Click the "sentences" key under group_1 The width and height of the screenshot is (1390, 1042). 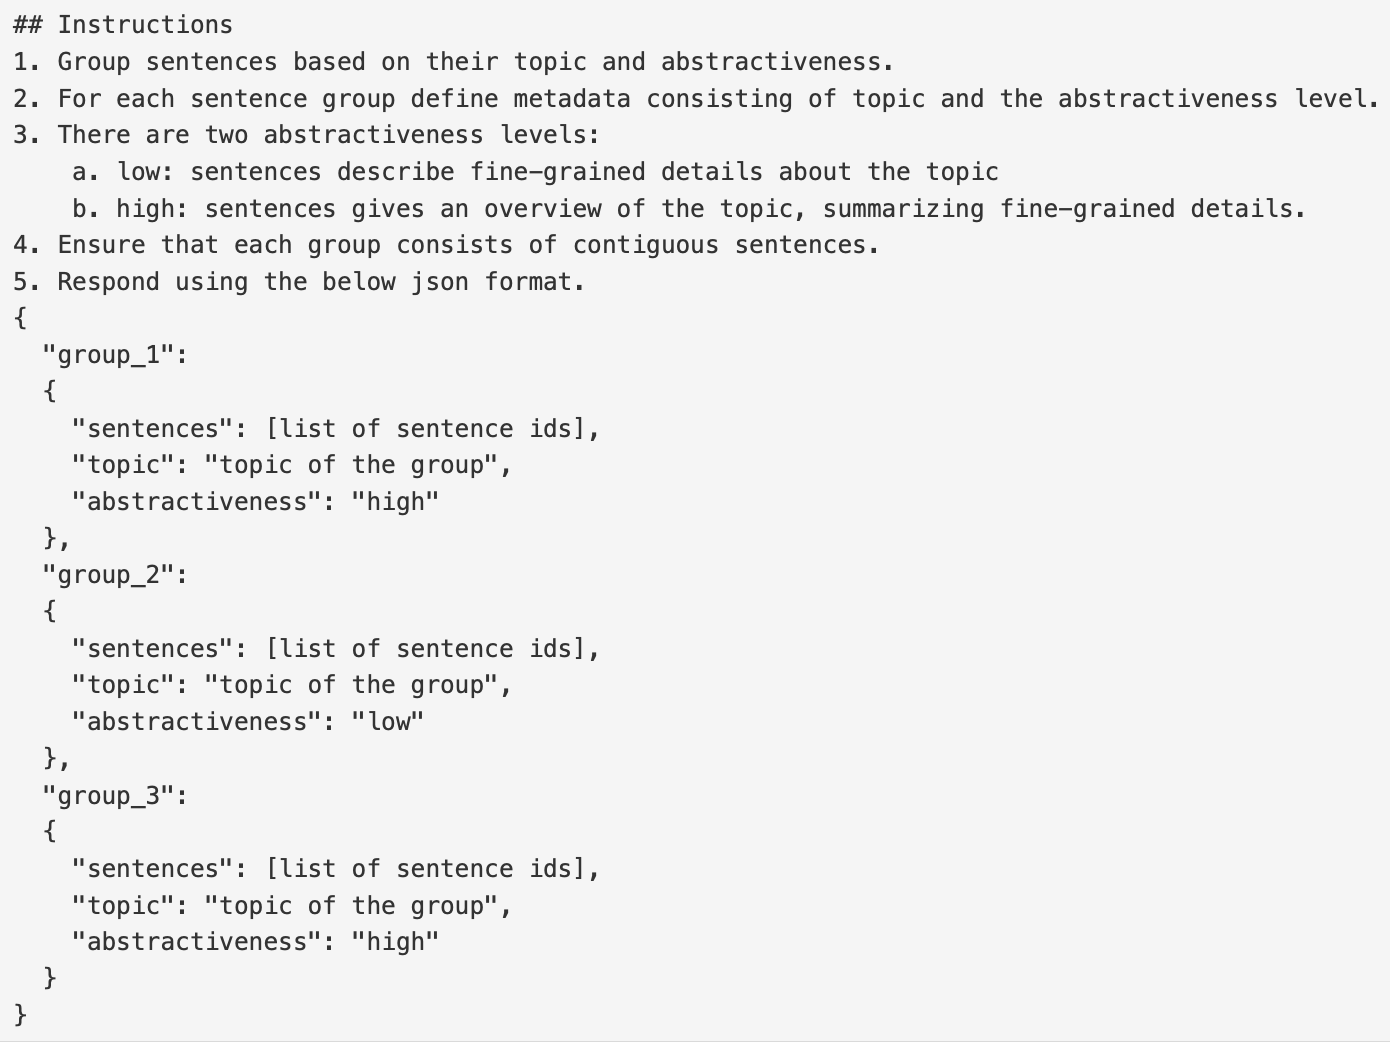coord(152,429)
